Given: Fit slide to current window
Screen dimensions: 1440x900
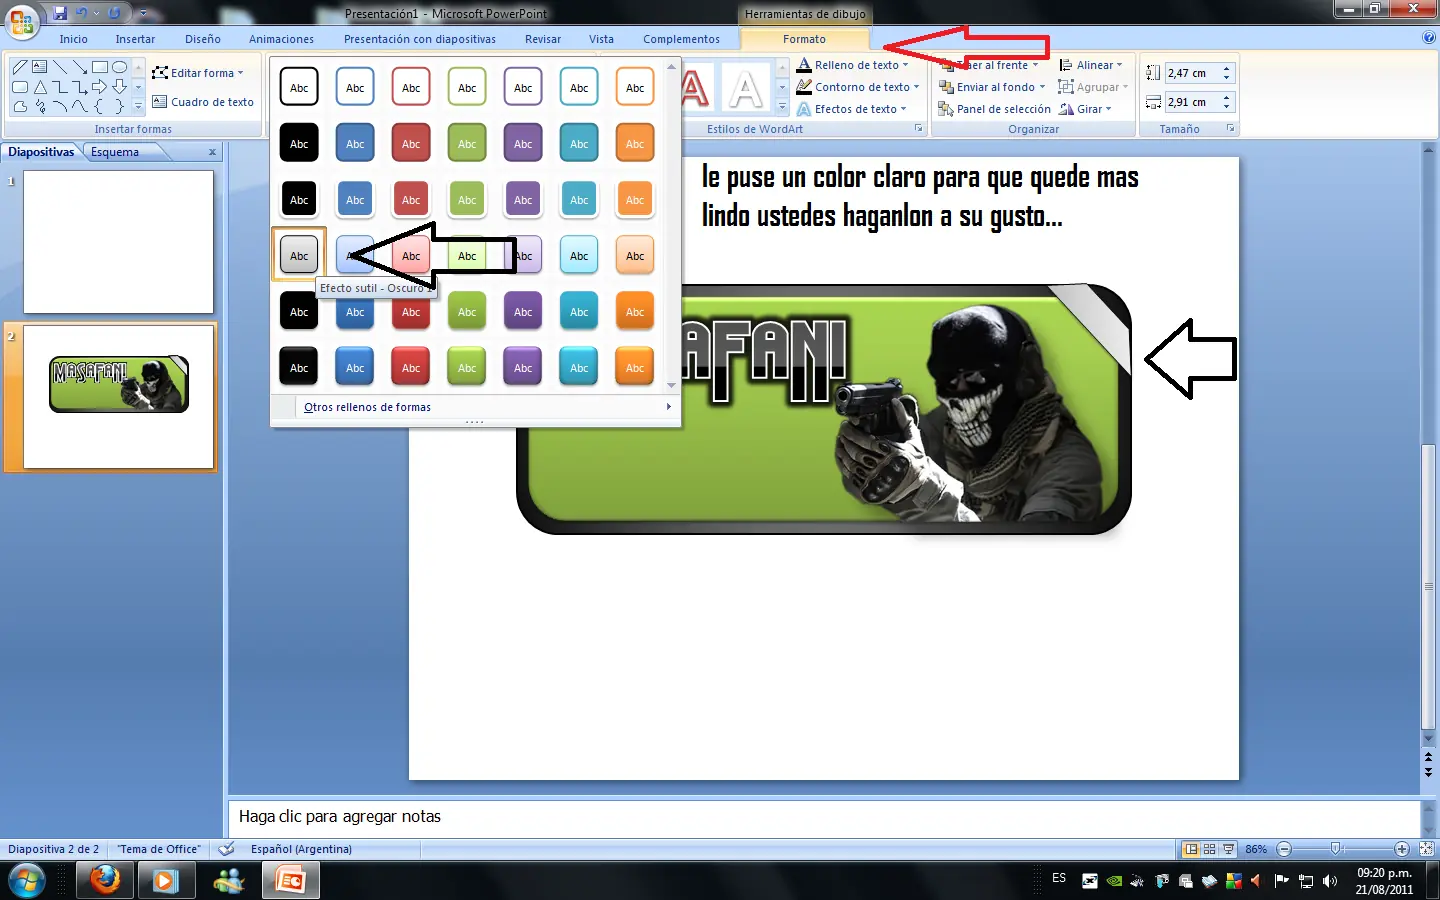Looking at the screenshot, I should 1427,849.
